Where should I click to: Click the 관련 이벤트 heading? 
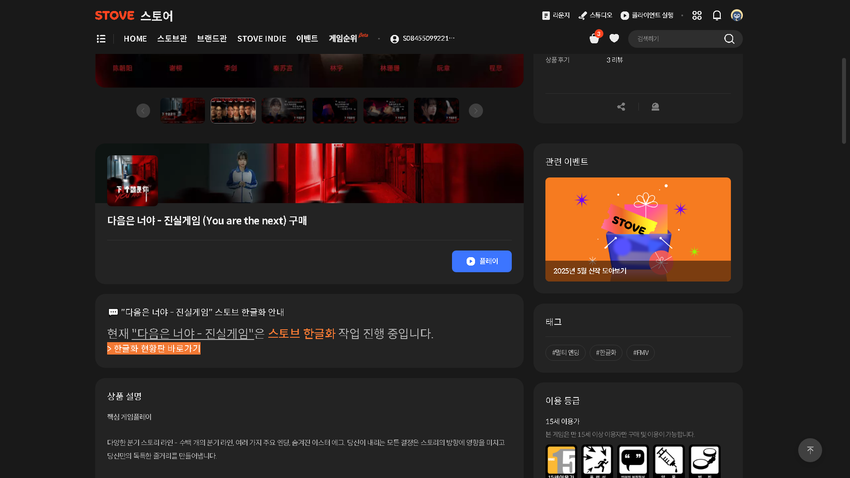[x=566, y=162]
